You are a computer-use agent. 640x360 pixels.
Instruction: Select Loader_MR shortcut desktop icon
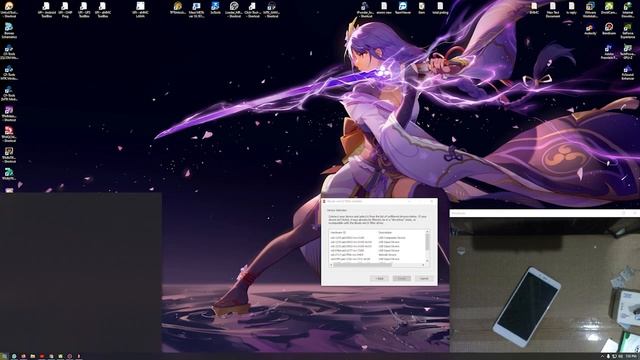(234, 9)
